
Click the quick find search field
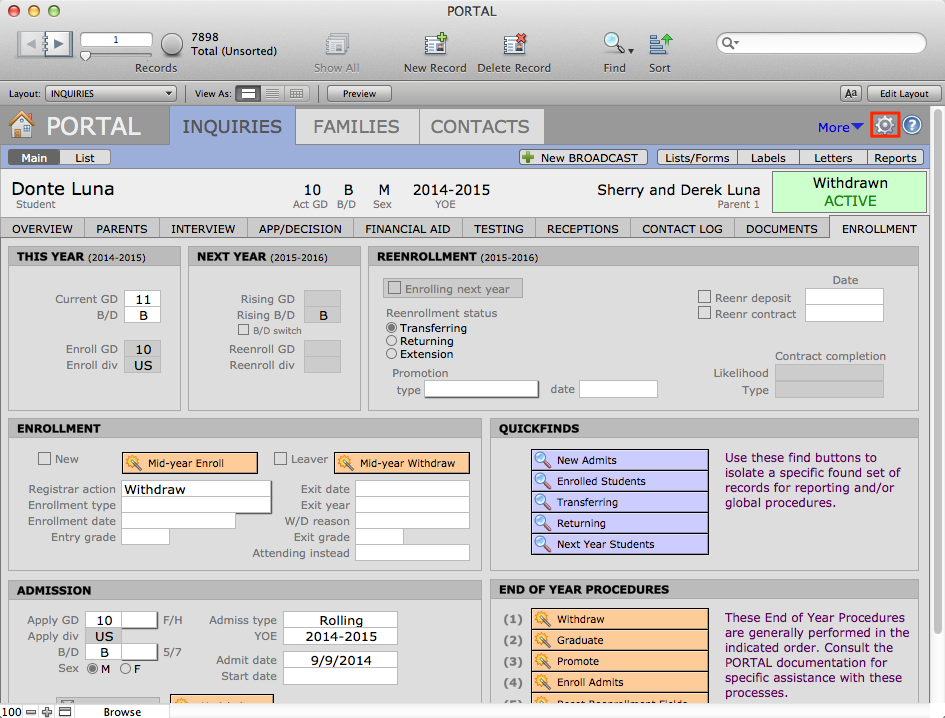click(x=821, y=43)
